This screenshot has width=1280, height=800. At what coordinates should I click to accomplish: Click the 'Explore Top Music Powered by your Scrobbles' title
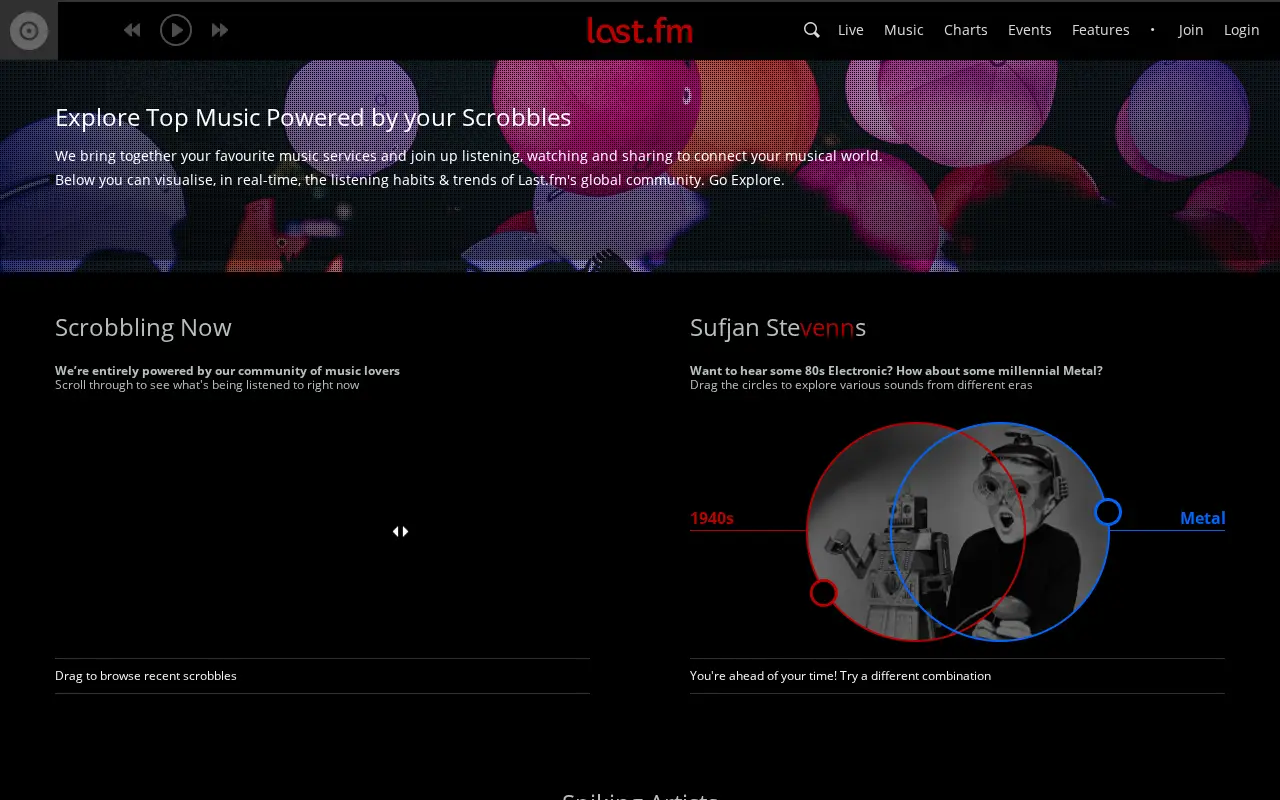(x=313, y=117)
